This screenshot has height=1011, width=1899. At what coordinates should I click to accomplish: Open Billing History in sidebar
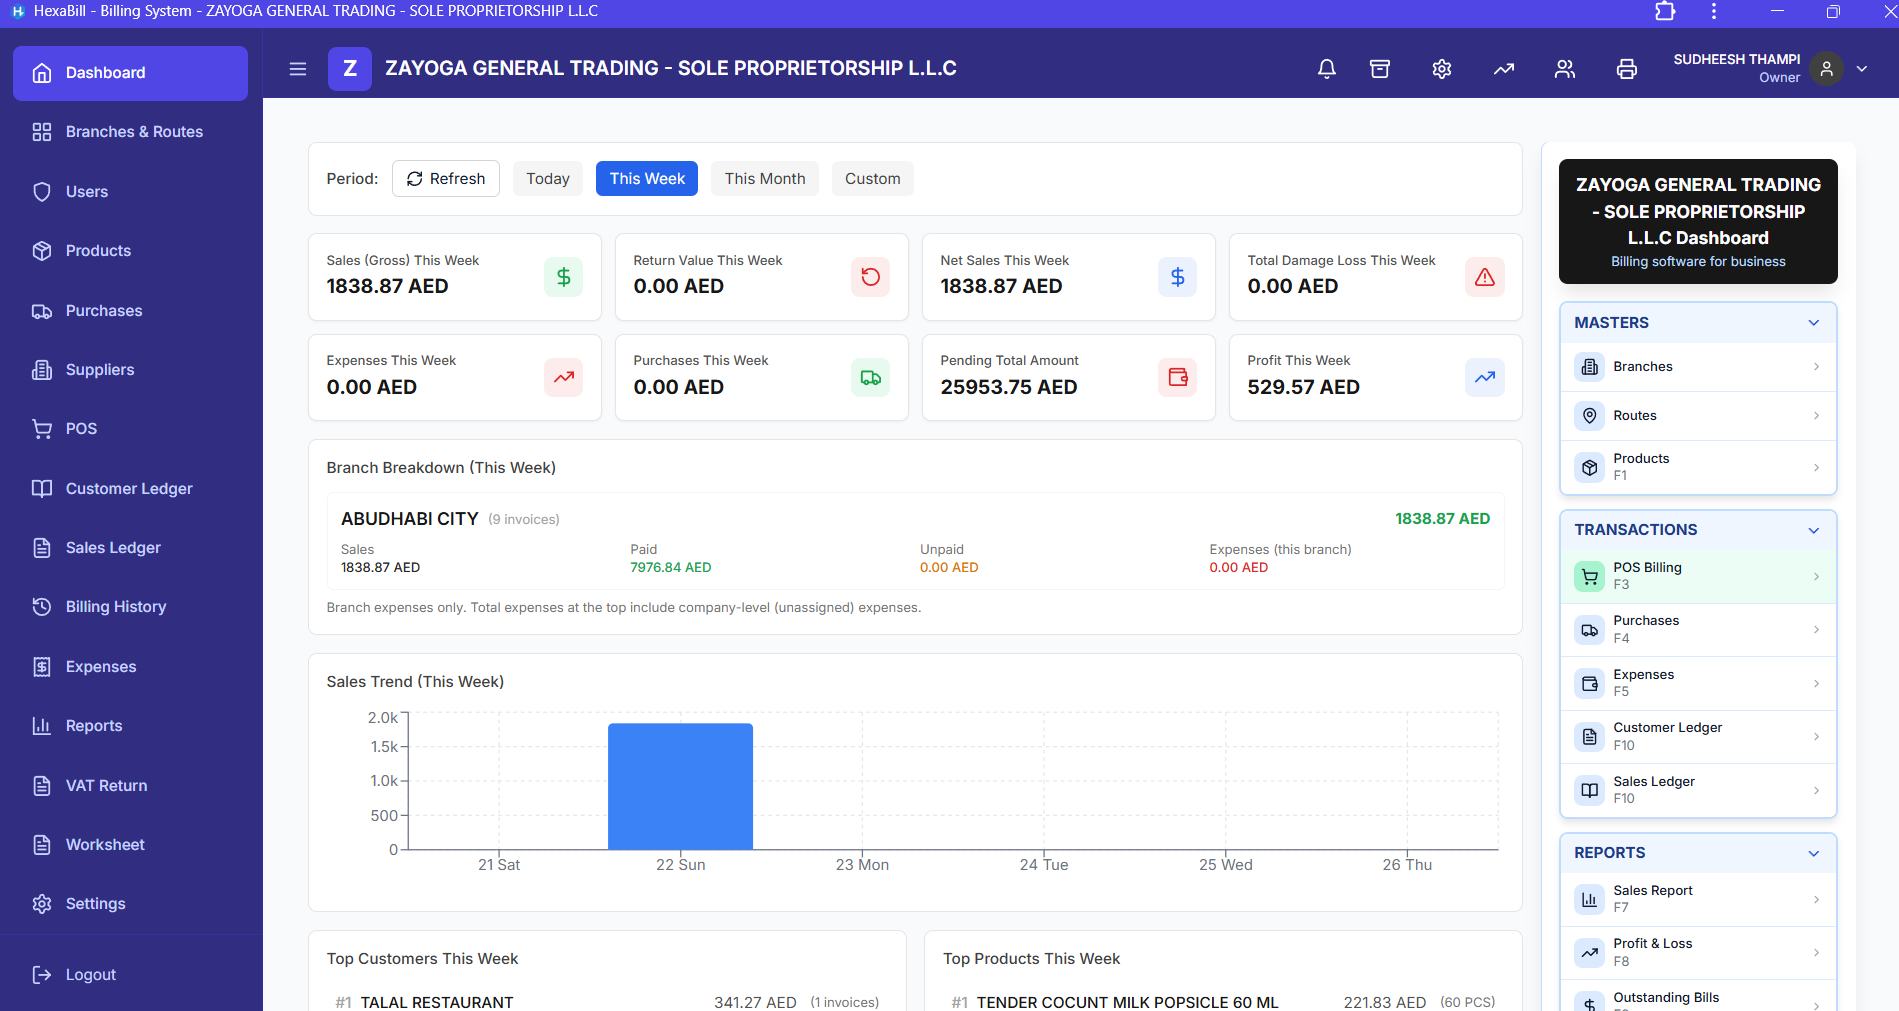click(x=130, y=607)
